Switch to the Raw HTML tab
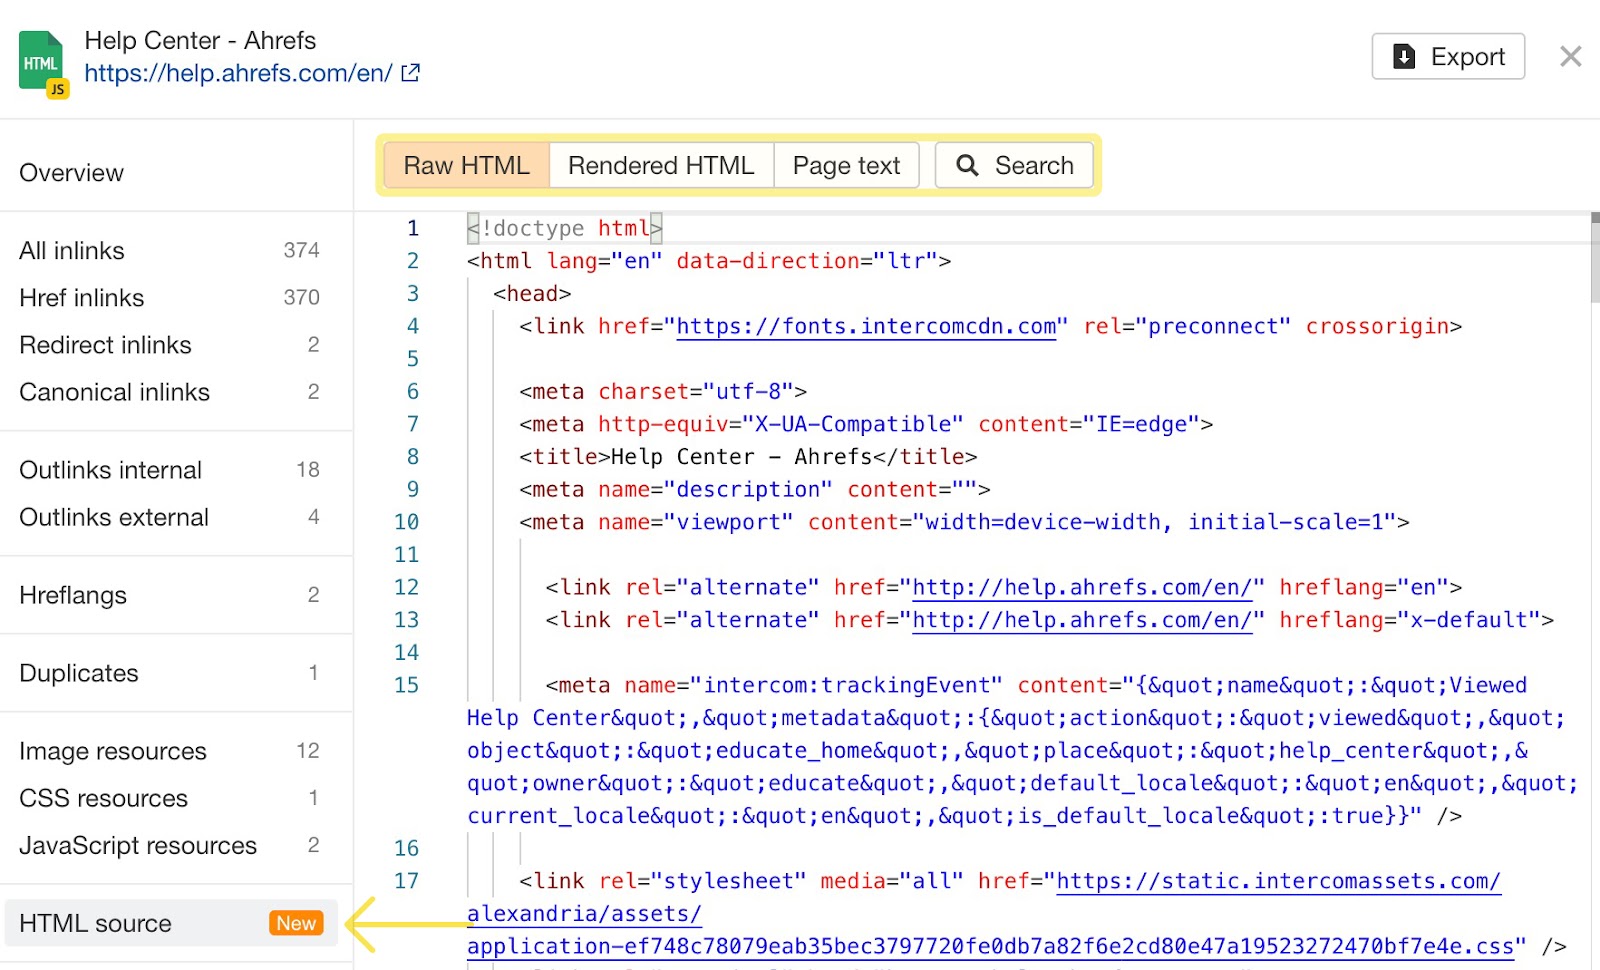Viewport: 1600px width, 970px height. click(x=467, y=165)
